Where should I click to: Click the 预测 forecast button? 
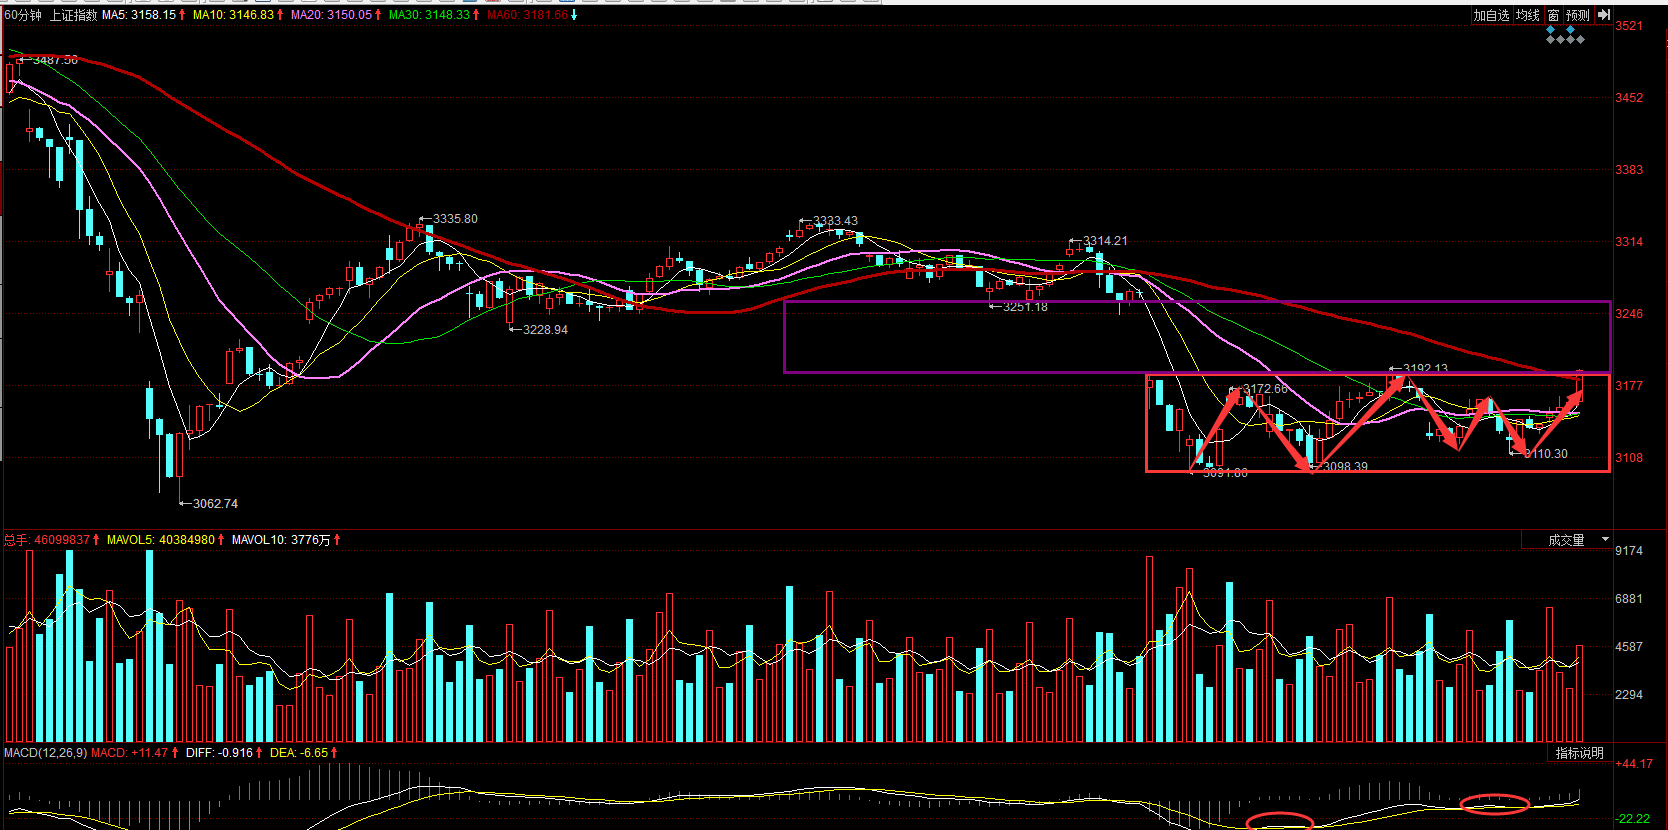(1578, 15)
